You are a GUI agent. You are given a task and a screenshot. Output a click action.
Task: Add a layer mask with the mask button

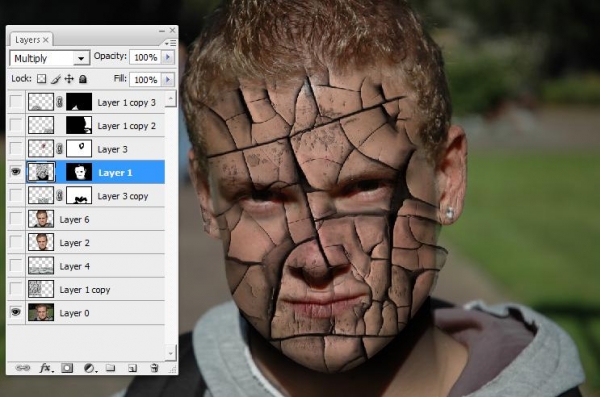coord(67,368)
